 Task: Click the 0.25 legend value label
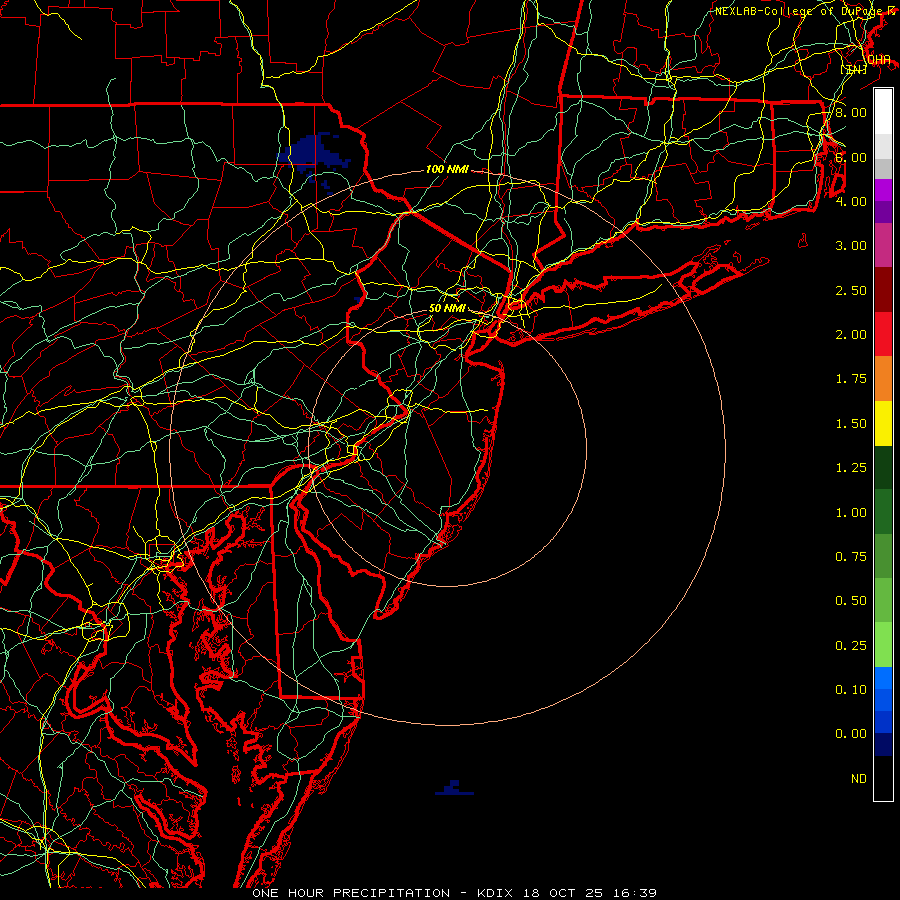click(x=851, y=646)
